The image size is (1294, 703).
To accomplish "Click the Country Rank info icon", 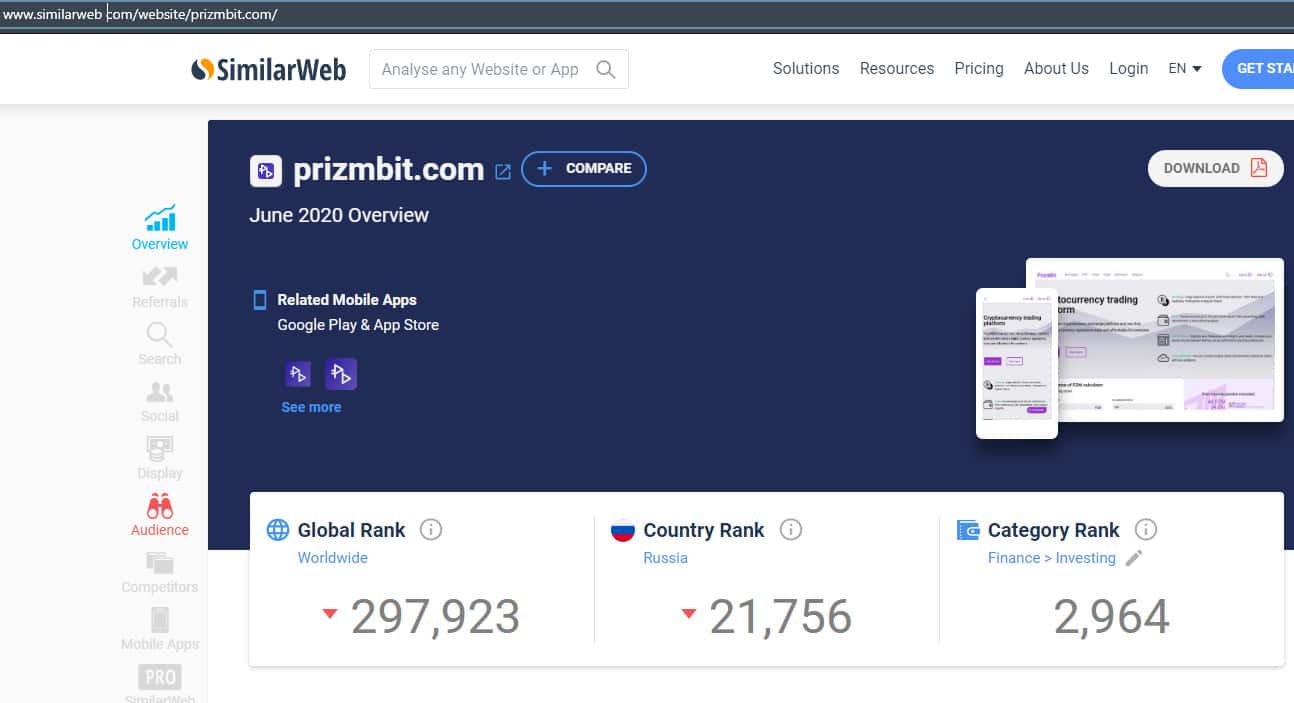I will (791, 530).
